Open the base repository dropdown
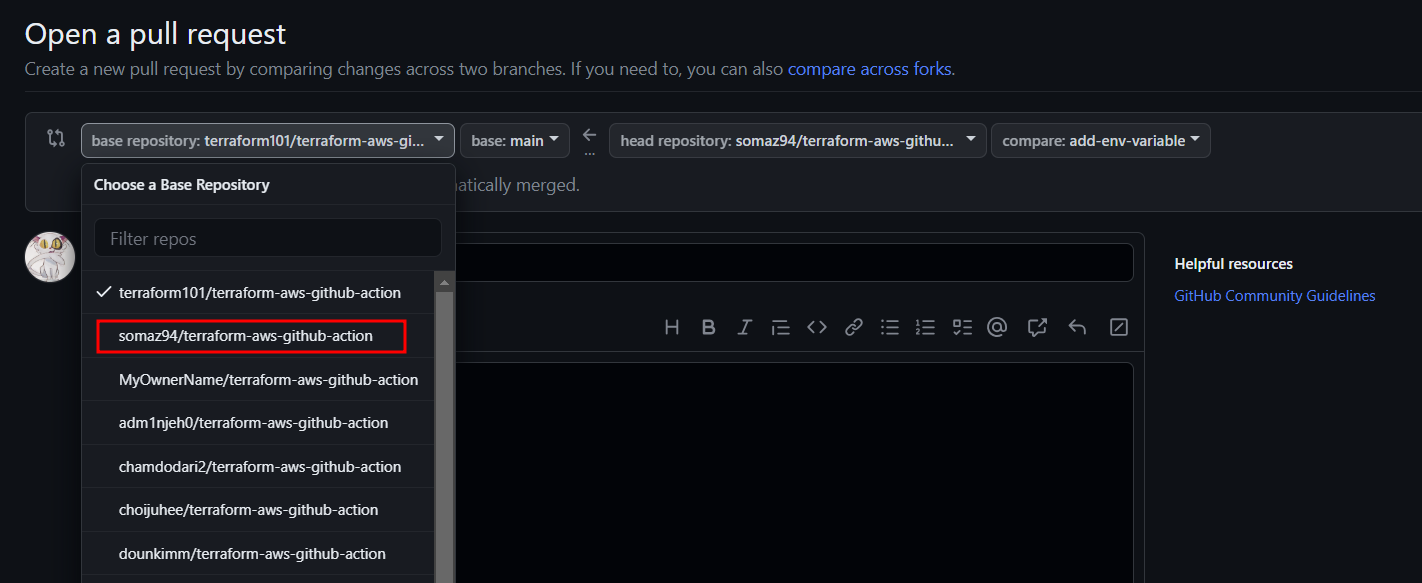The height and width of the screenshot is (583, 1422). (268, 141)
